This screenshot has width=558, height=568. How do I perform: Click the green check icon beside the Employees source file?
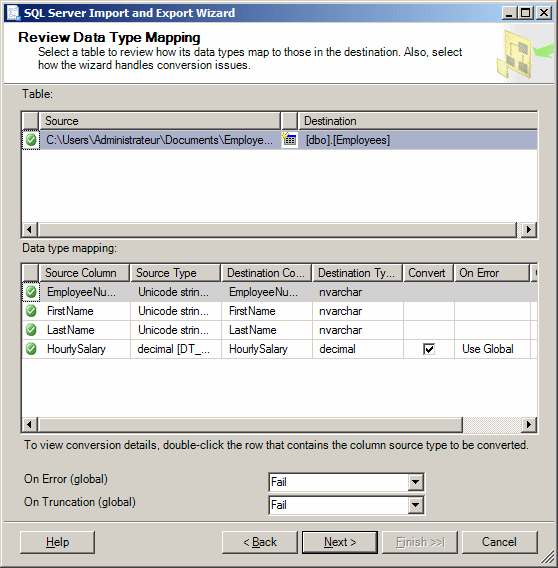[x=31, y=140]
